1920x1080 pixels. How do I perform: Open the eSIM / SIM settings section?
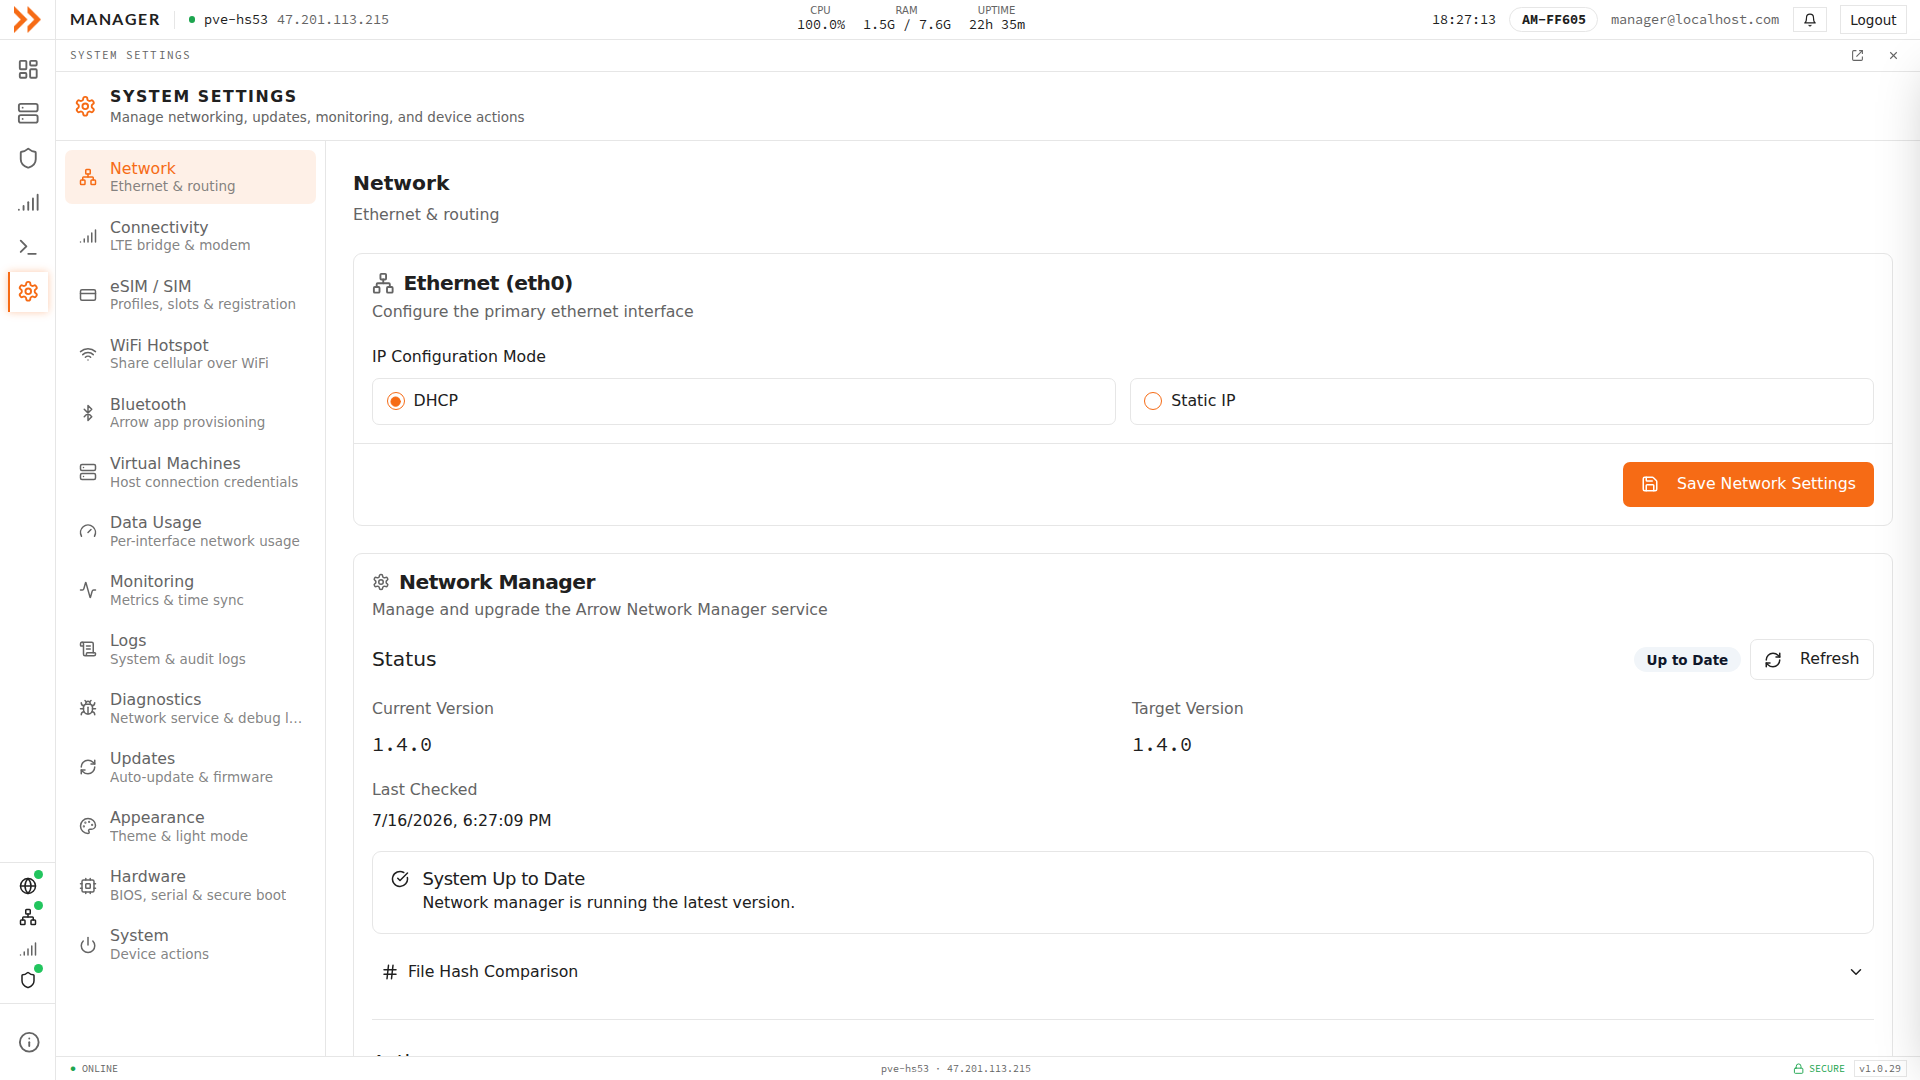point(190,295)
